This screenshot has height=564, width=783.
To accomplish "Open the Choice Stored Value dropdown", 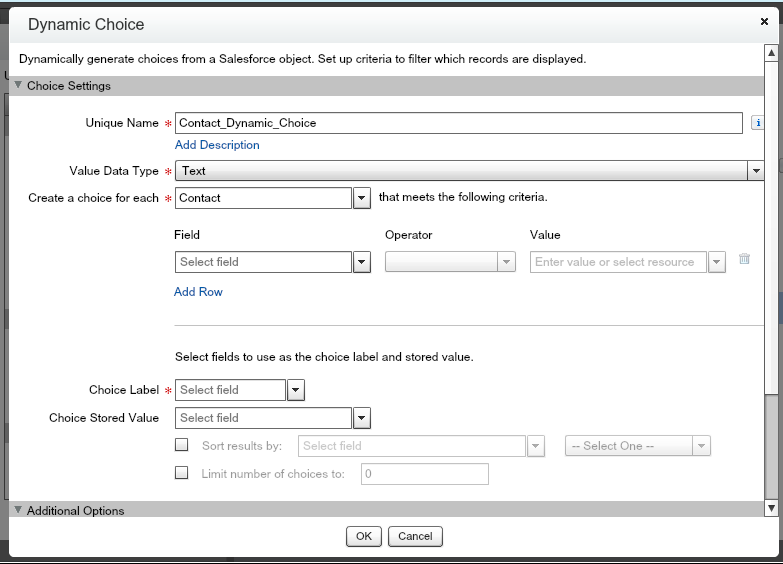I will point(362,418).
